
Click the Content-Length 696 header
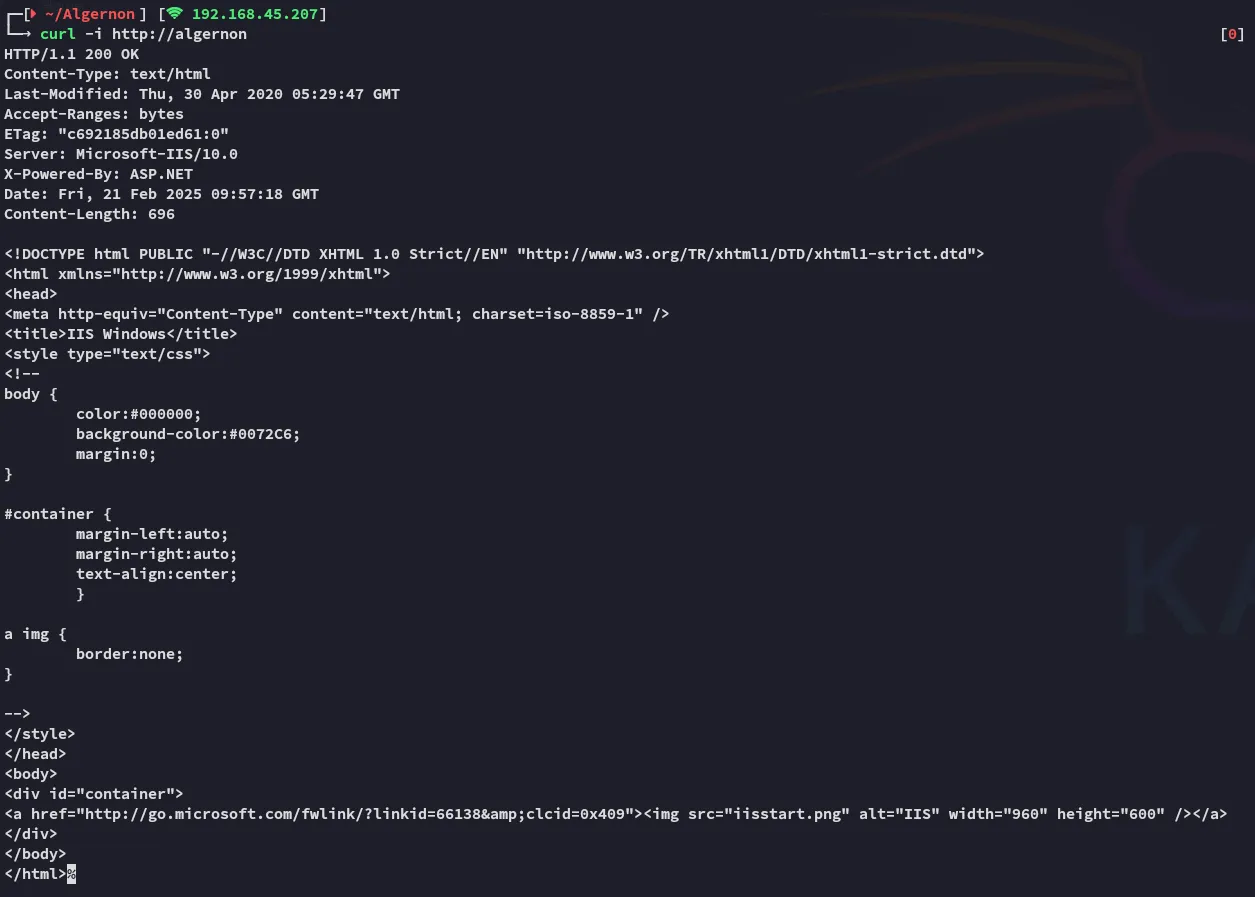coord(89,214)
